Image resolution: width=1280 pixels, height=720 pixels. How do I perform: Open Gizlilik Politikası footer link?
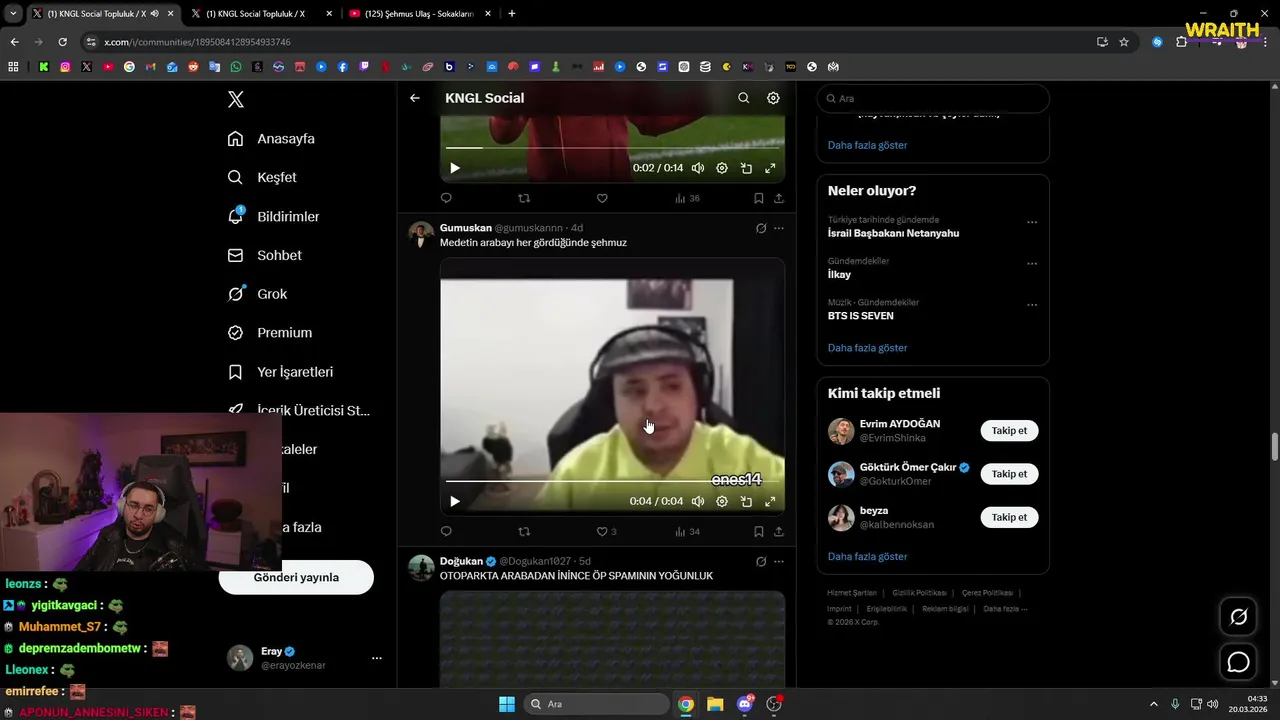point(919,593)
